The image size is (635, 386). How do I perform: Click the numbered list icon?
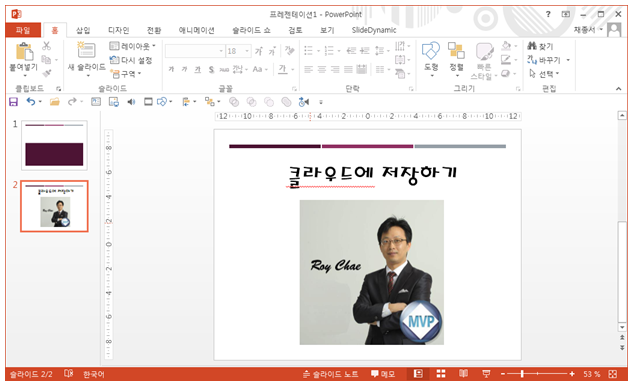click(329, 51)
